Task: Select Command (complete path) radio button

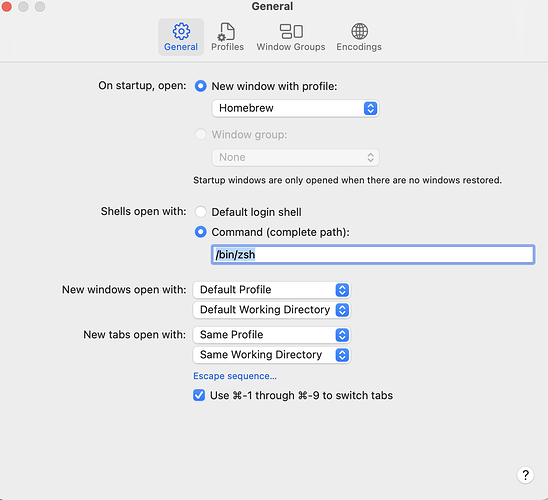Action: pyautogui.click(x=201, y=232)
